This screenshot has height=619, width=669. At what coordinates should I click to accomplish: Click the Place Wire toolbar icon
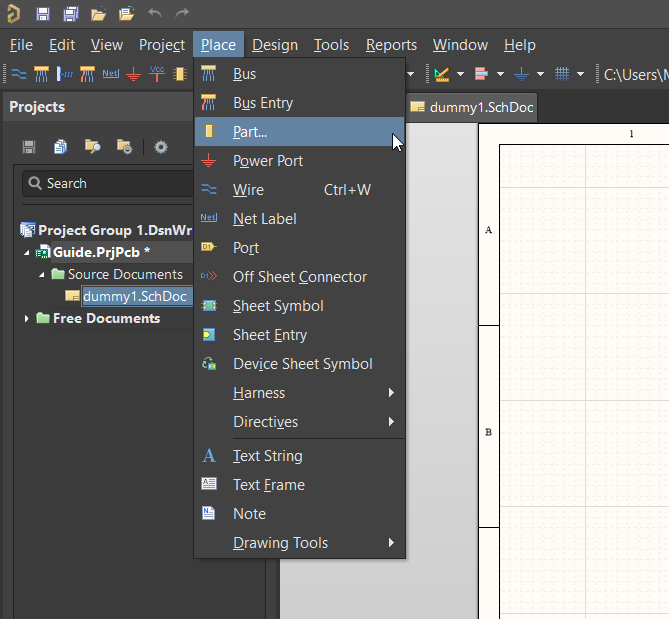[18, 74]
